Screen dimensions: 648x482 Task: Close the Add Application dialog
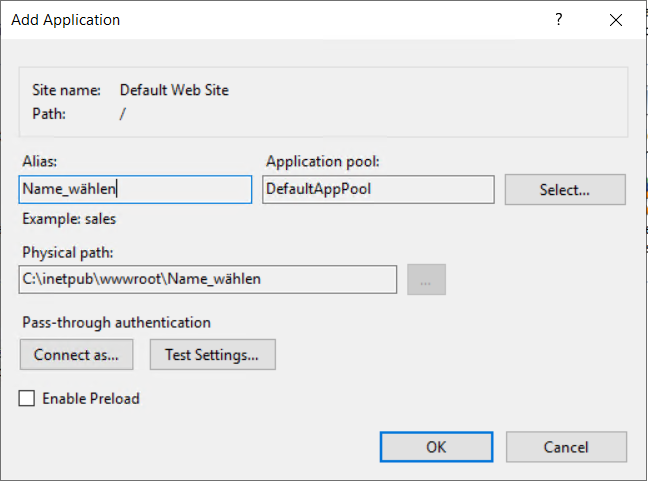coord(614,19)
